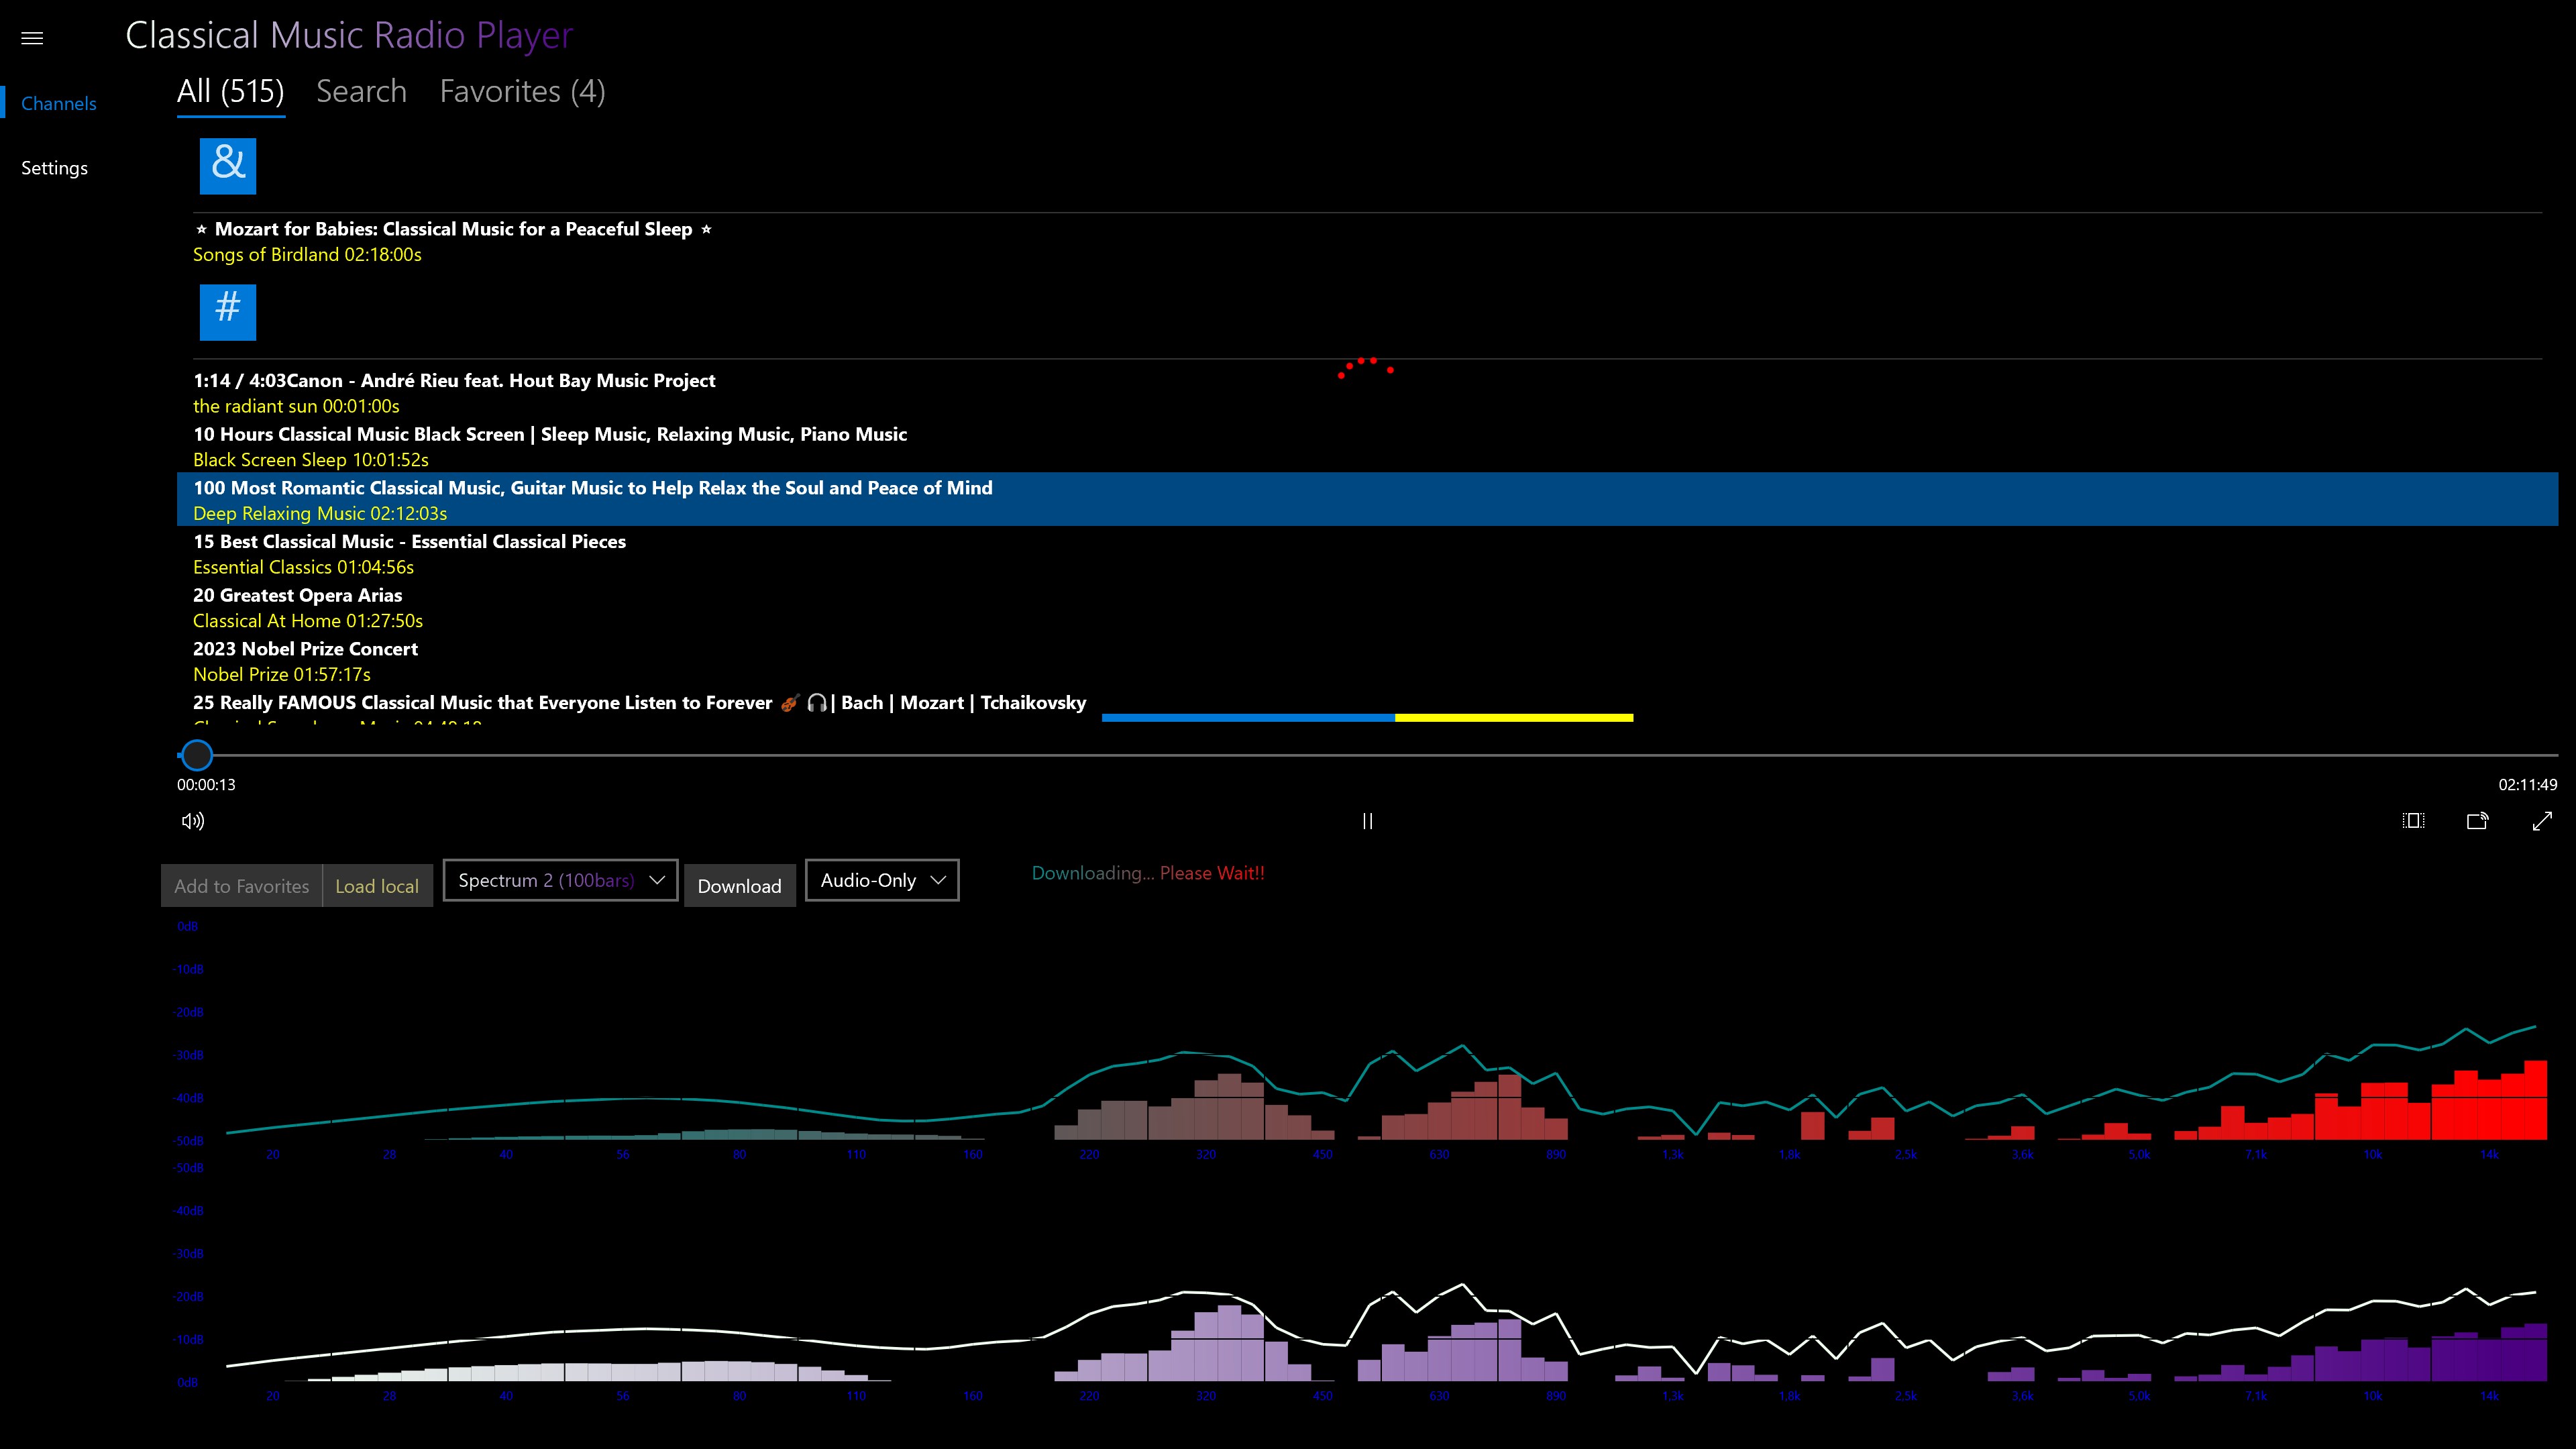Open the Spectrum 2 (100bars) dropdown
This screenshot has height=1449, width=2576.
(560, 880)
